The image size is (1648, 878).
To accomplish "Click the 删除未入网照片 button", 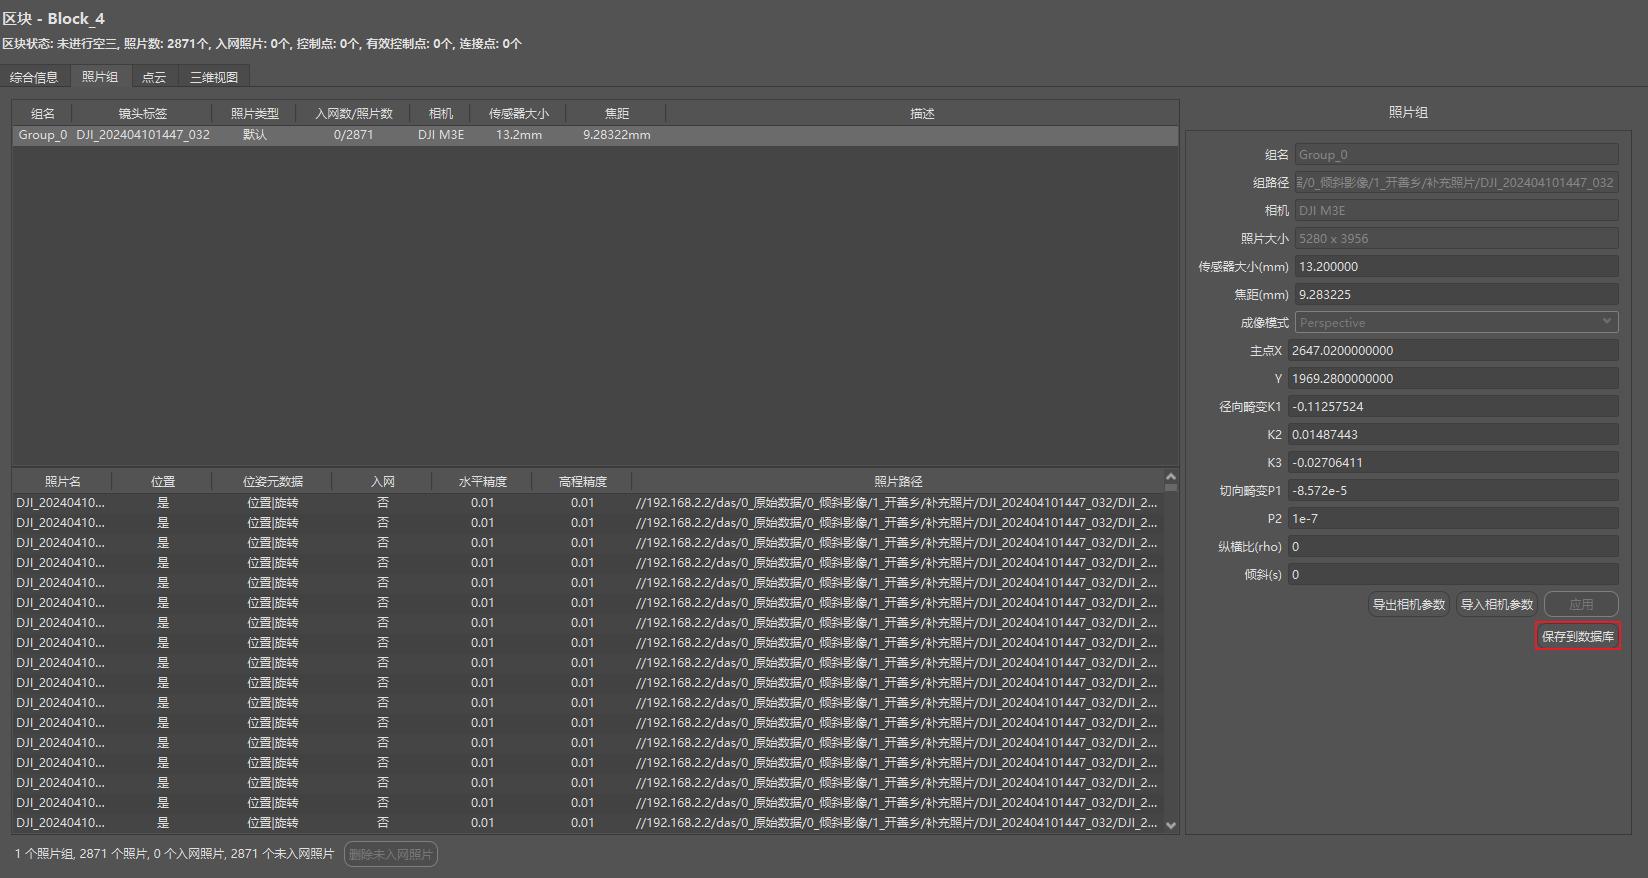I will click(391, 854).
